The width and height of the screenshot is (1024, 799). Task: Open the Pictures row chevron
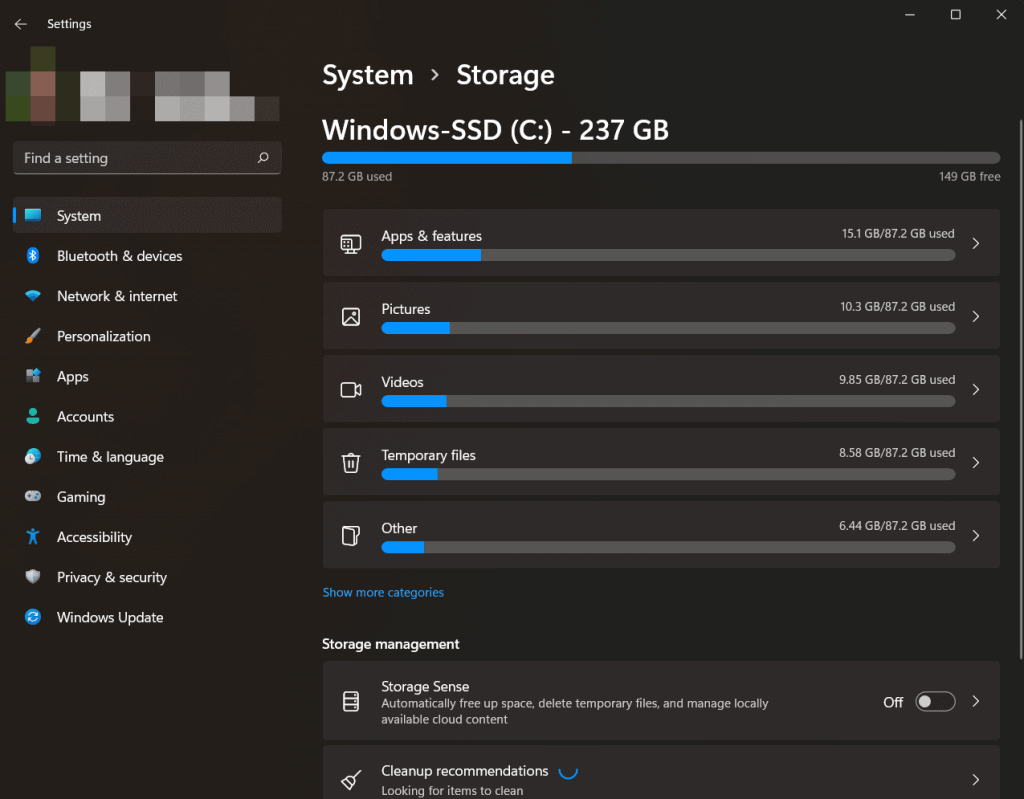pos(976,316)
